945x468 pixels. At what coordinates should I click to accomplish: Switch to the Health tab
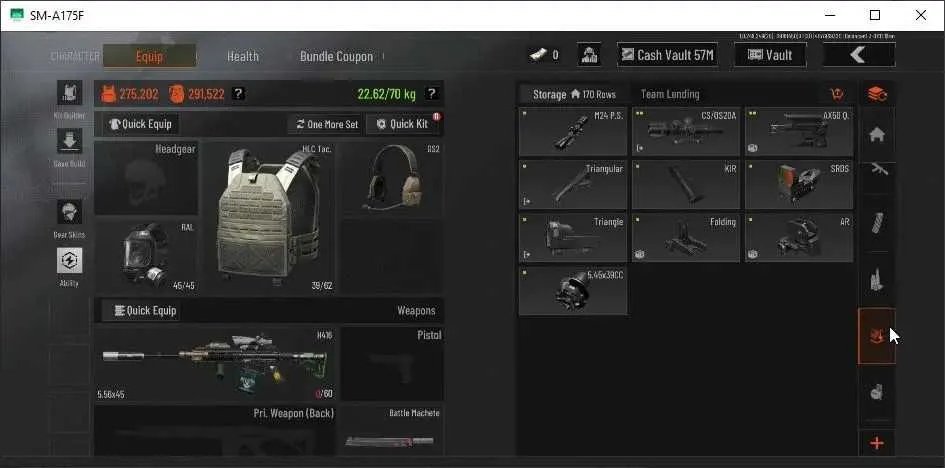point(243,57)
